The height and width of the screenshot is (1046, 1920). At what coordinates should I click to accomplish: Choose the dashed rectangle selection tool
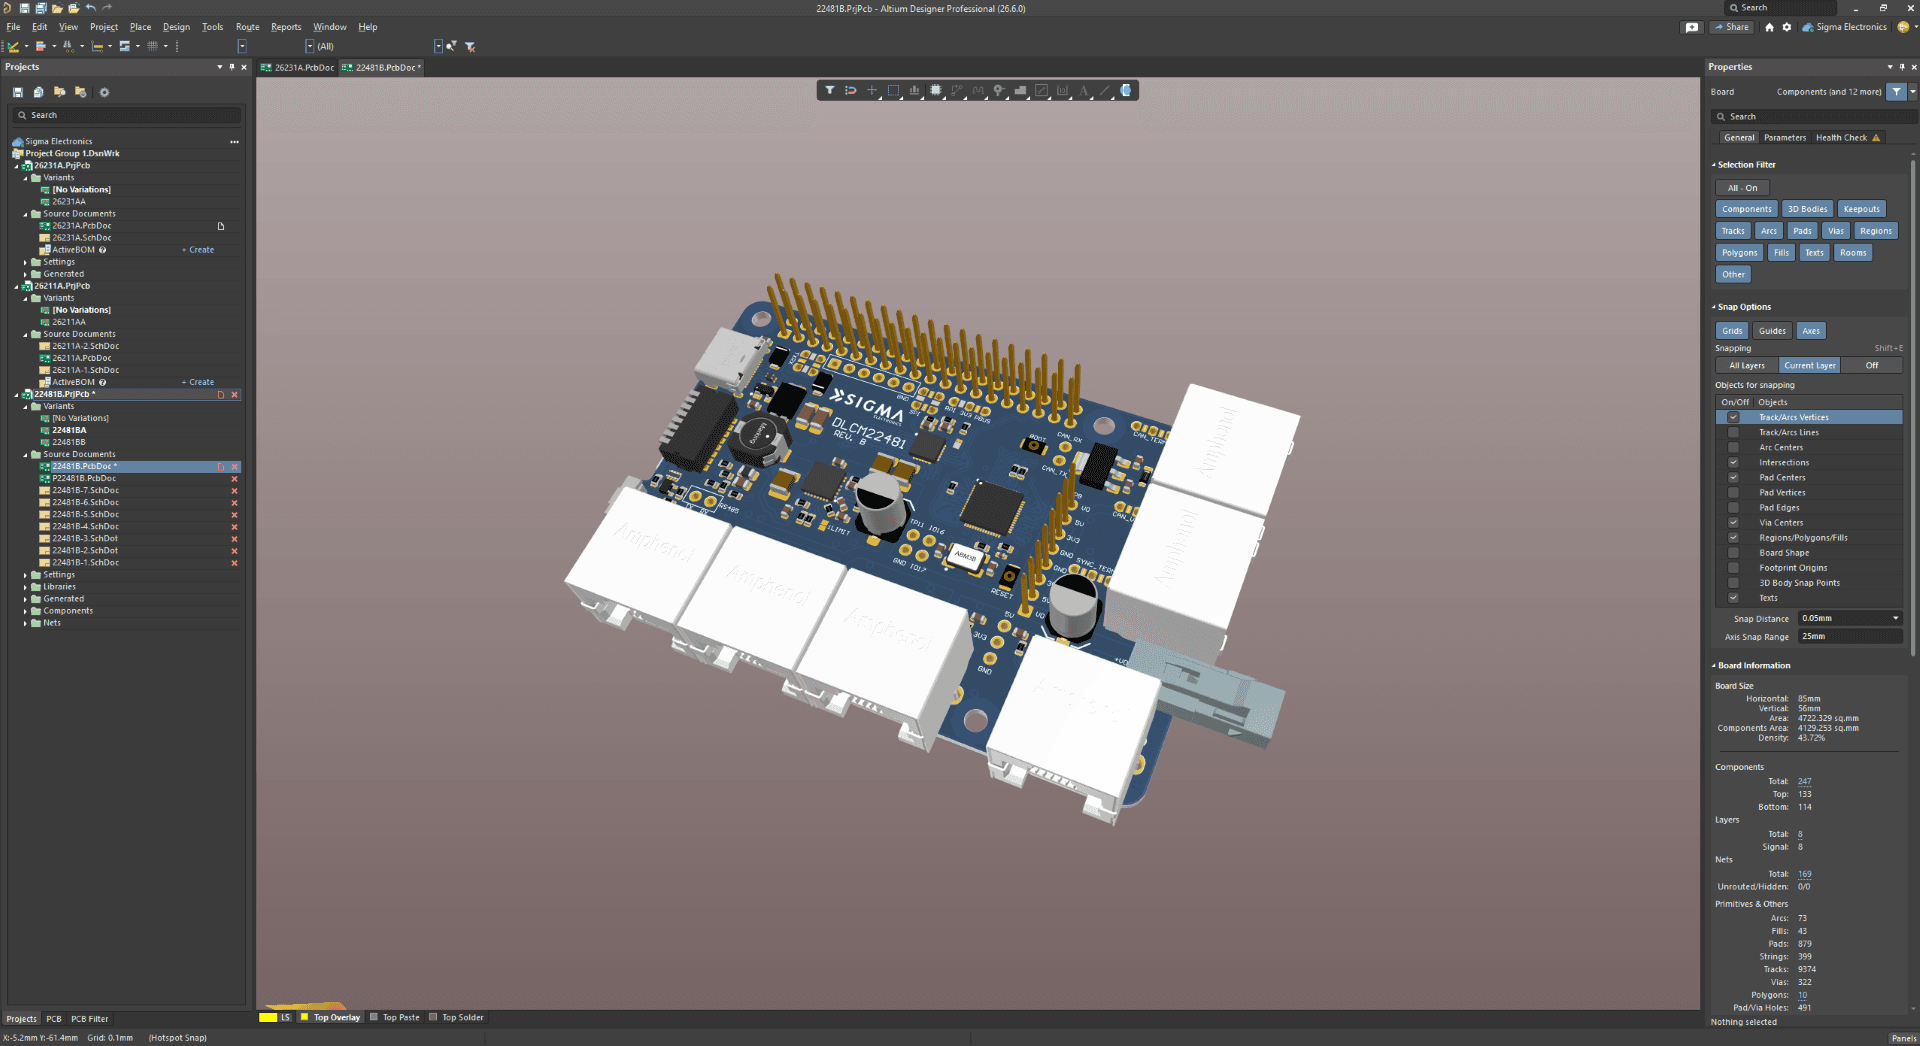[x=893, y=90]
